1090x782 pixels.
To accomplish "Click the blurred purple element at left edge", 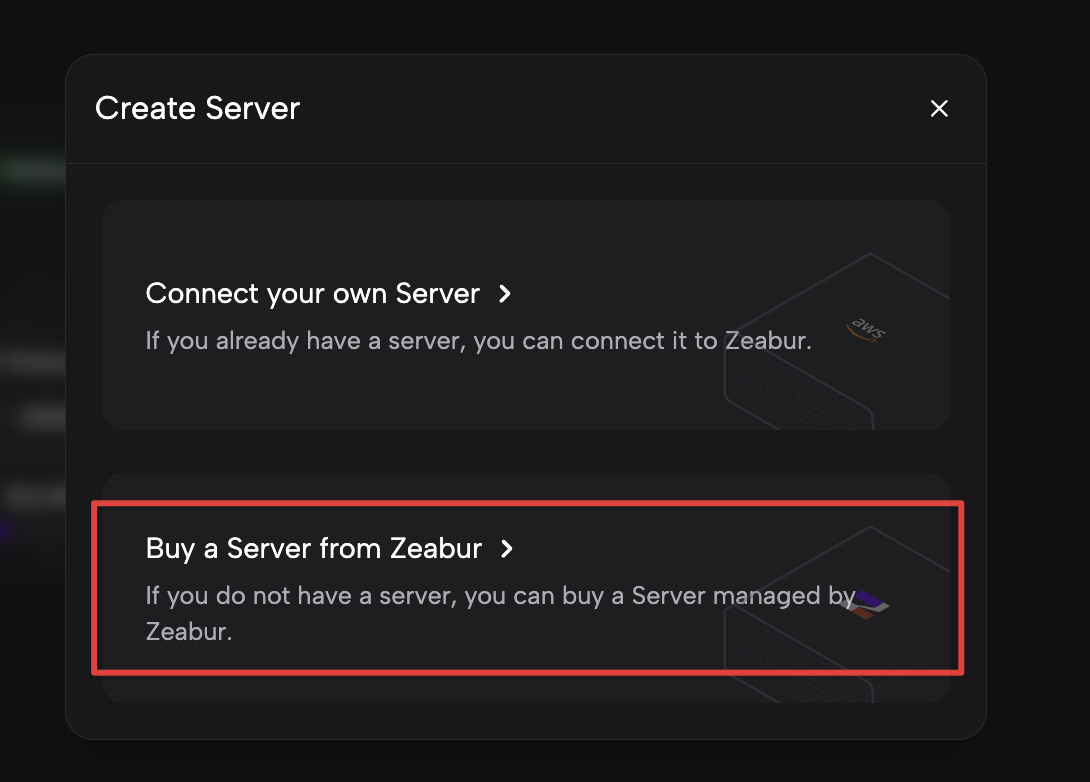I will tap(5, 530).
